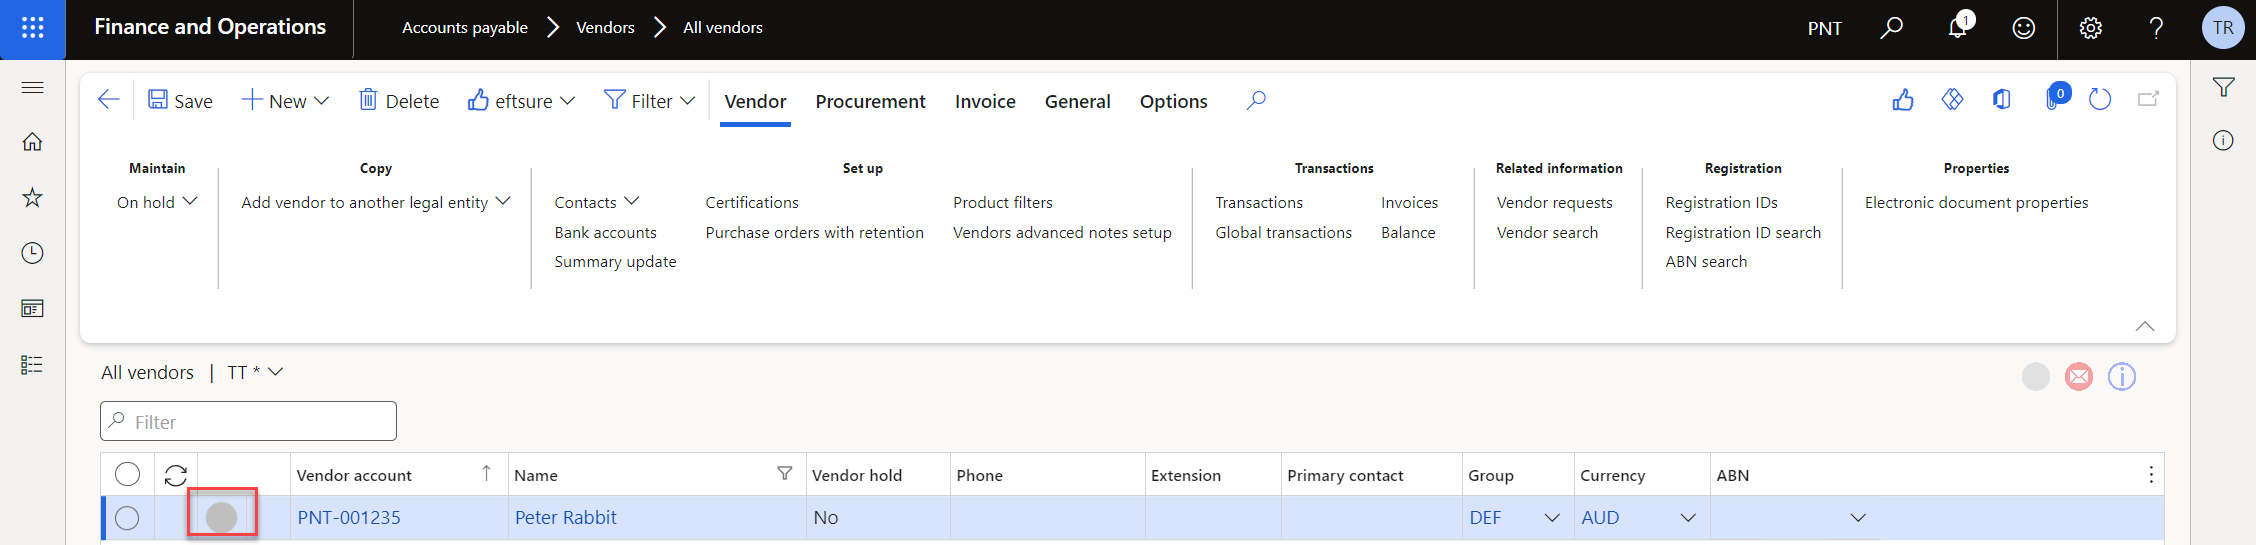Expand Add vendor to another legal entity

pyautogui.click(x=376, y=202)
